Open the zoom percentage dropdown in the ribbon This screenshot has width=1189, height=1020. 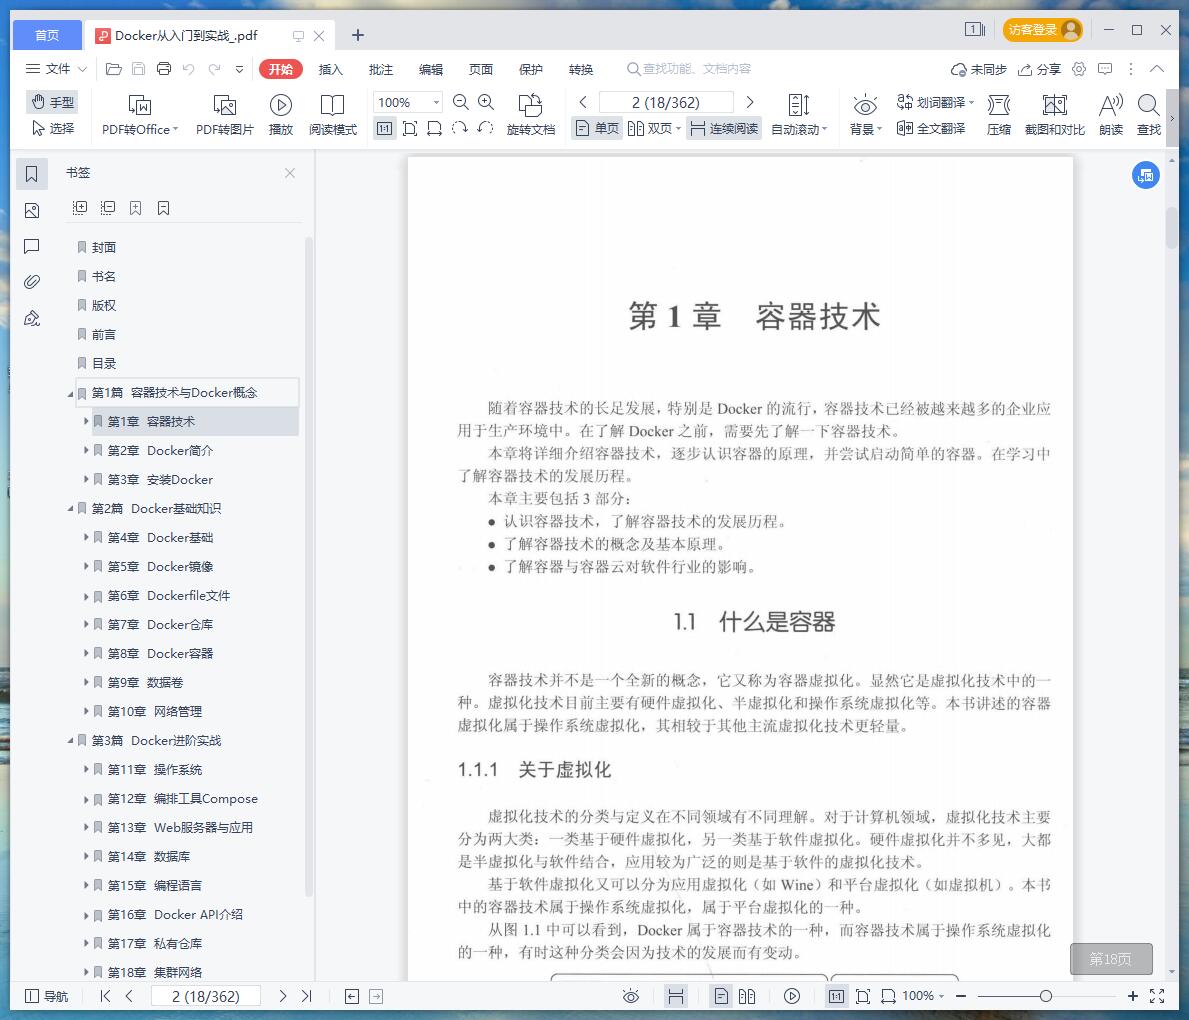(437, 102)
